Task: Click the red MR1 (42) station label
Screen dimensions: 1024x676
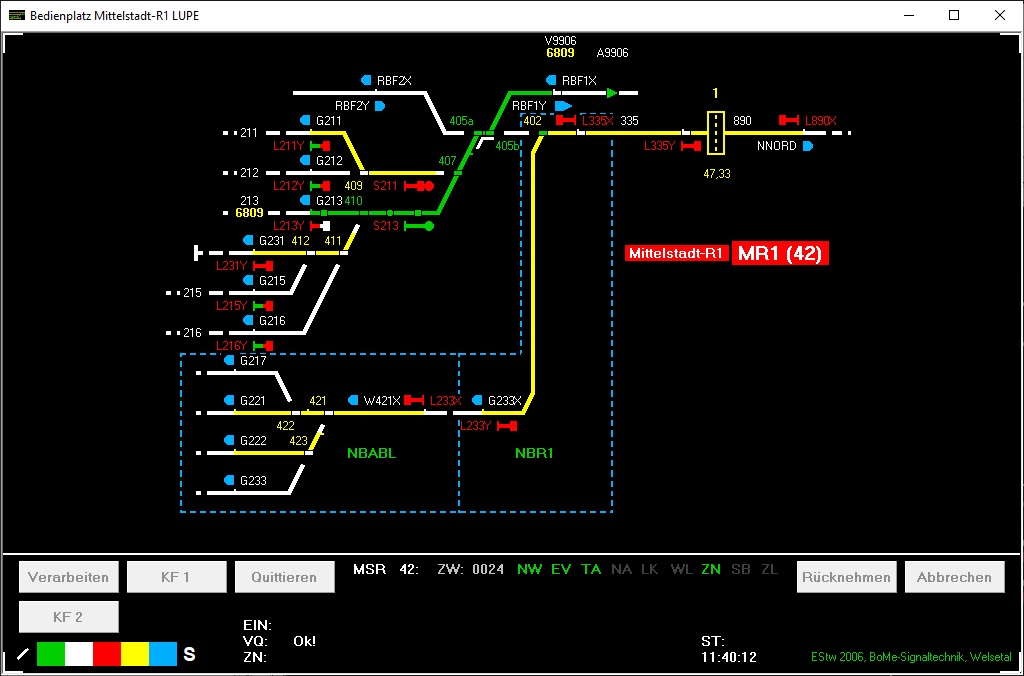Action: (x=780, y=254)
